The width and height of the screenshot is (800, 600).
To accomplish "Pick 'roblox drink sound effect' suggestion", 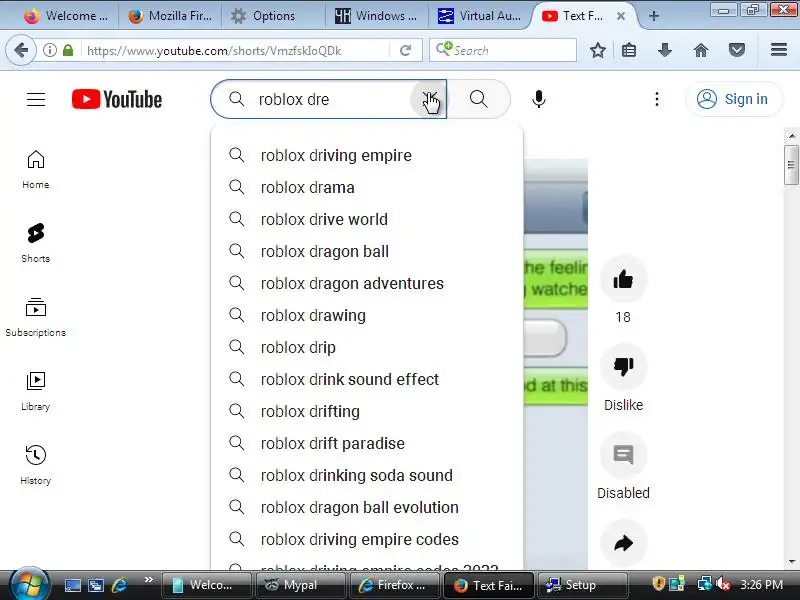I will [366, 380].
